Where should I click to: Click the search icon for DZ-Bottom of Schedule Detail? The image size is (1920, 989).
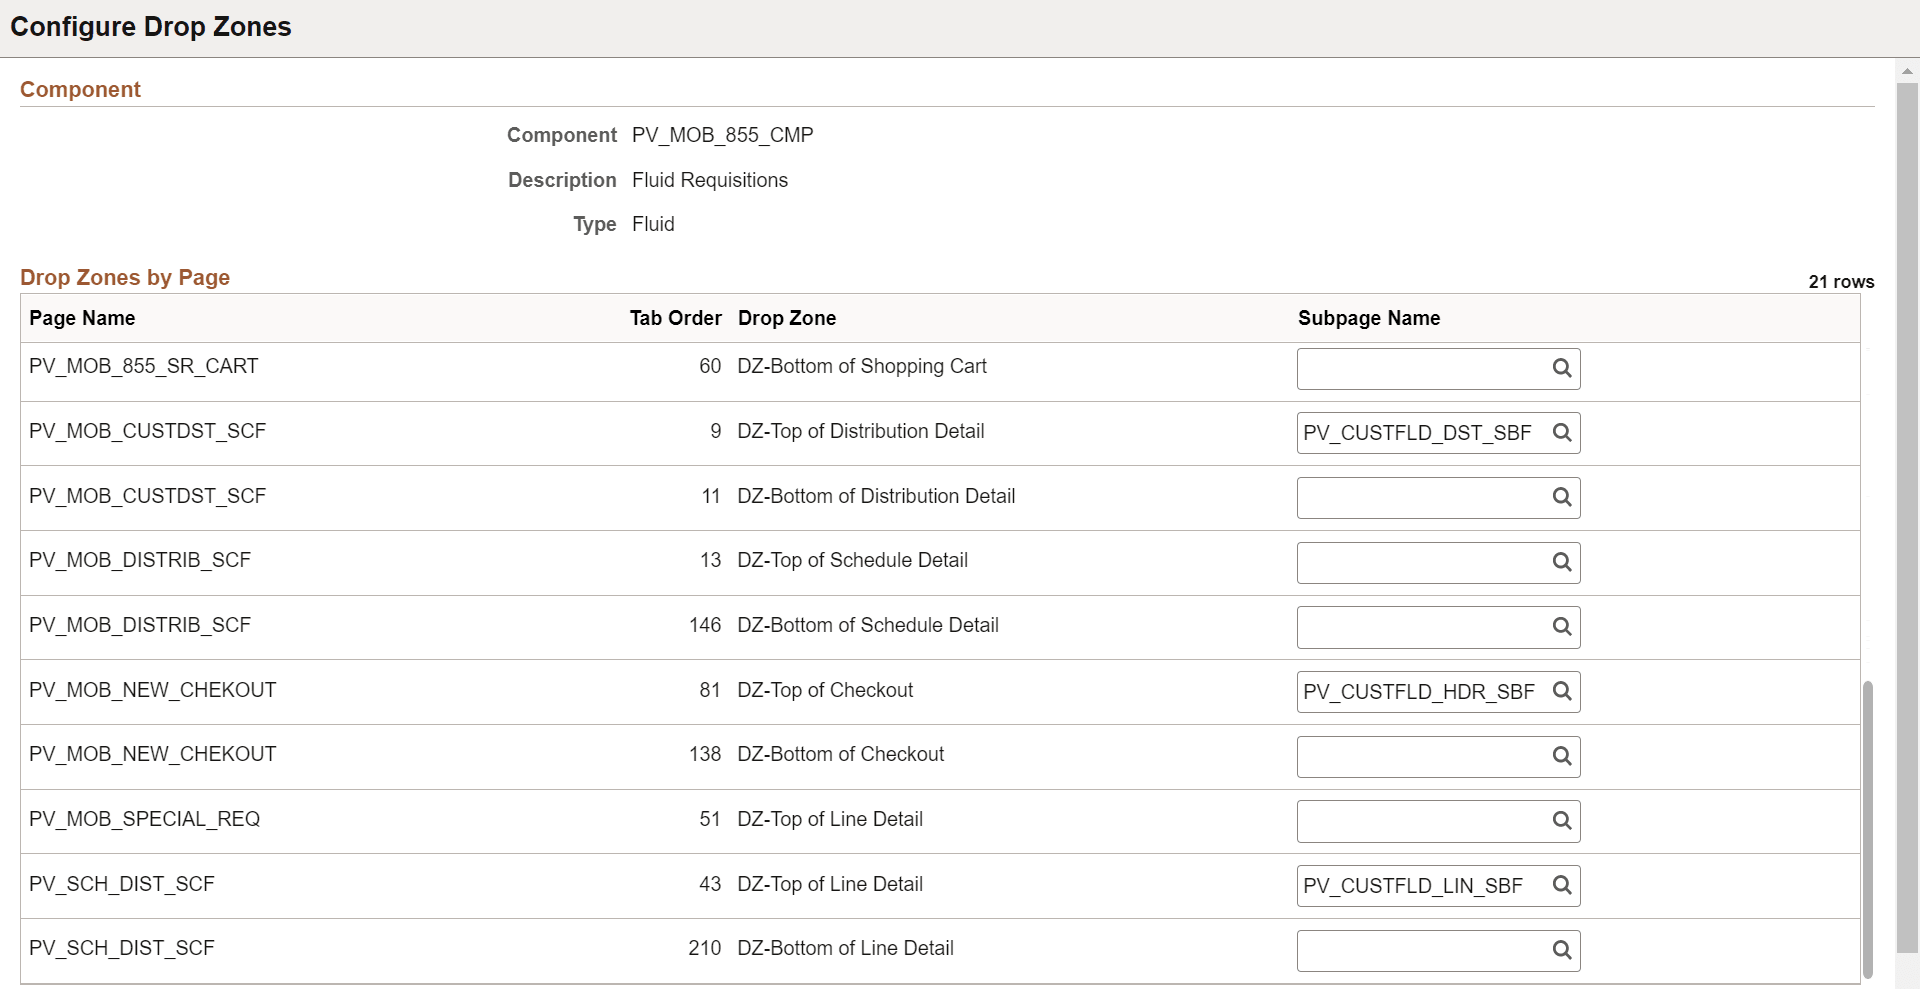(1562, 627)
